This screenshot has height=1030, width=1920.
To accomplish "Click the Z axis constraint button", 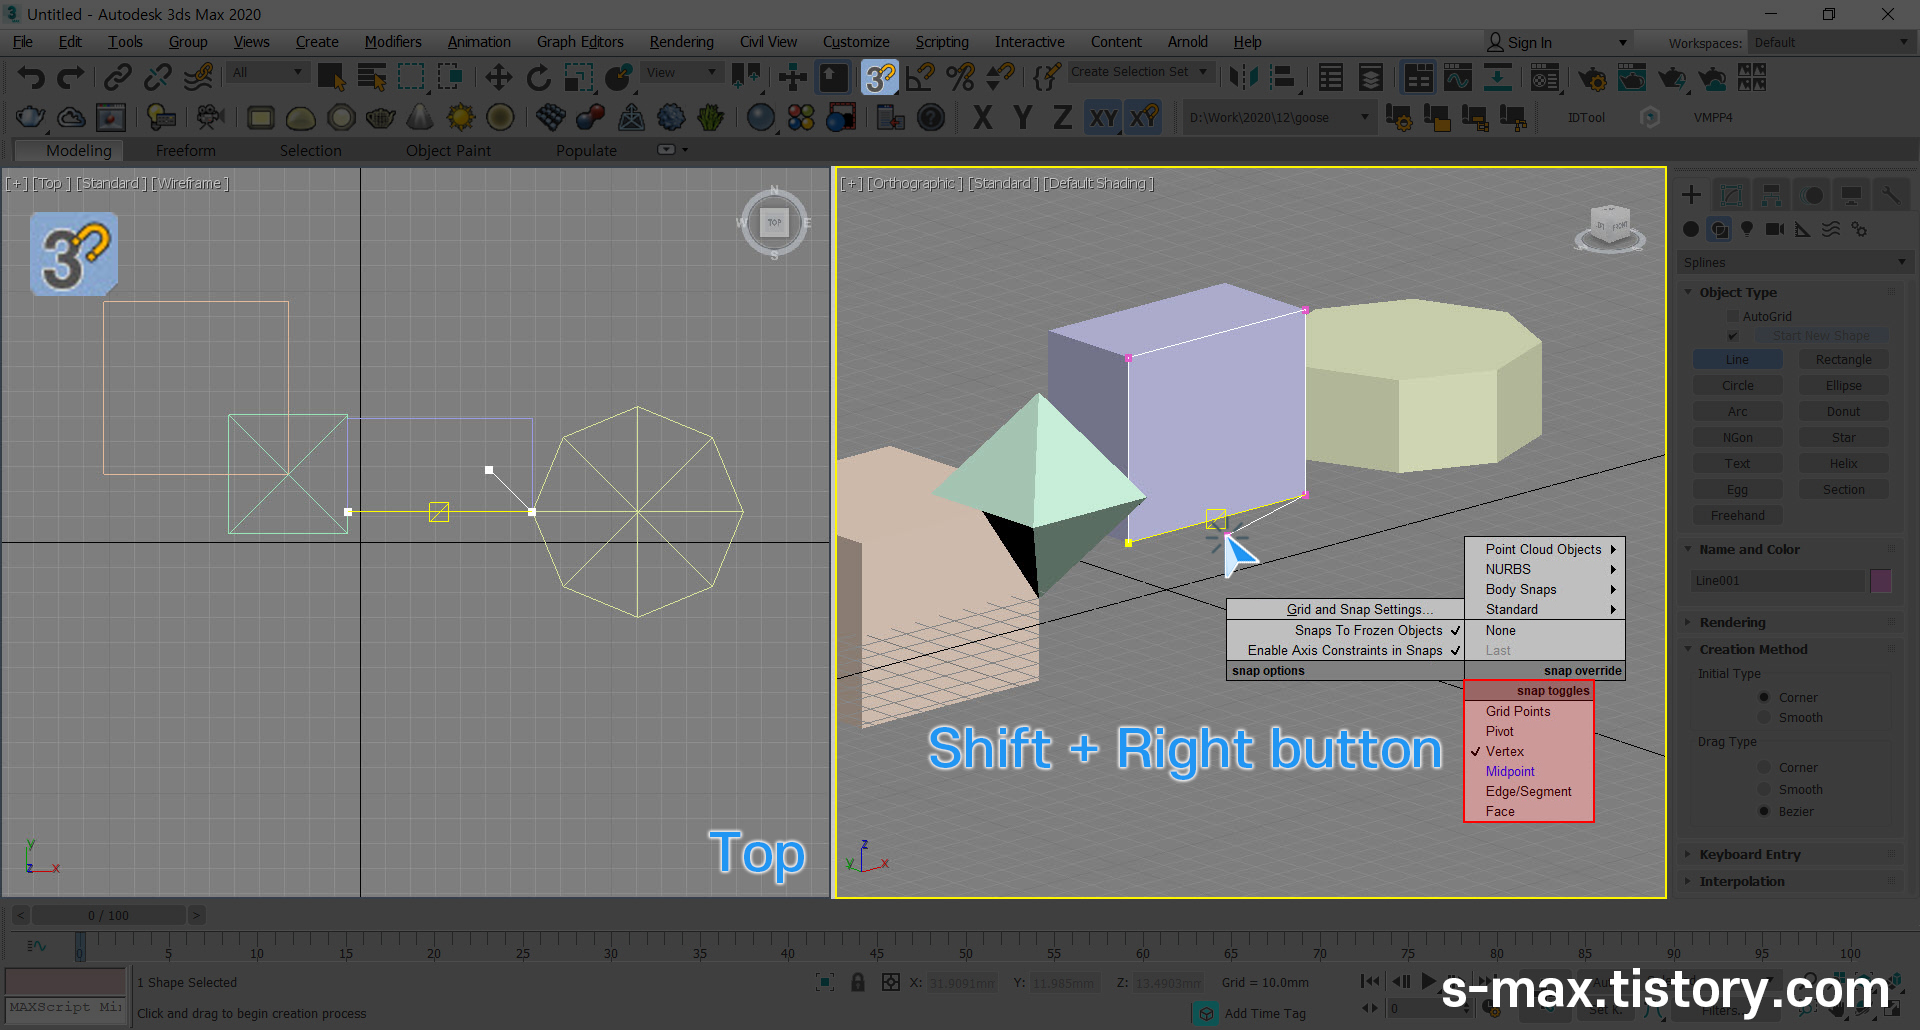I will click(x=1062, y=118).
